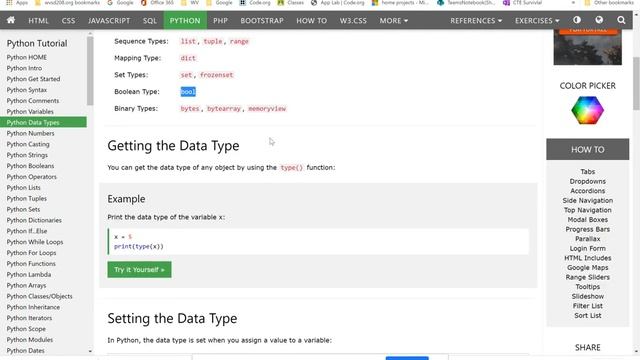
Task: Expand the EXERCISES dropdown
Action: click(x=537, y=20)
